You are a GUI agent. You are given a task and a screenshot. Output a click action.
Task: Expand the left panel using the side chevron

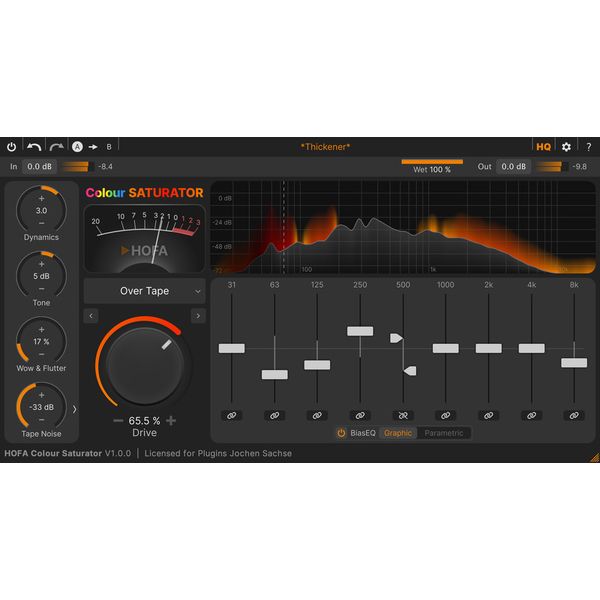coord(74,408)
